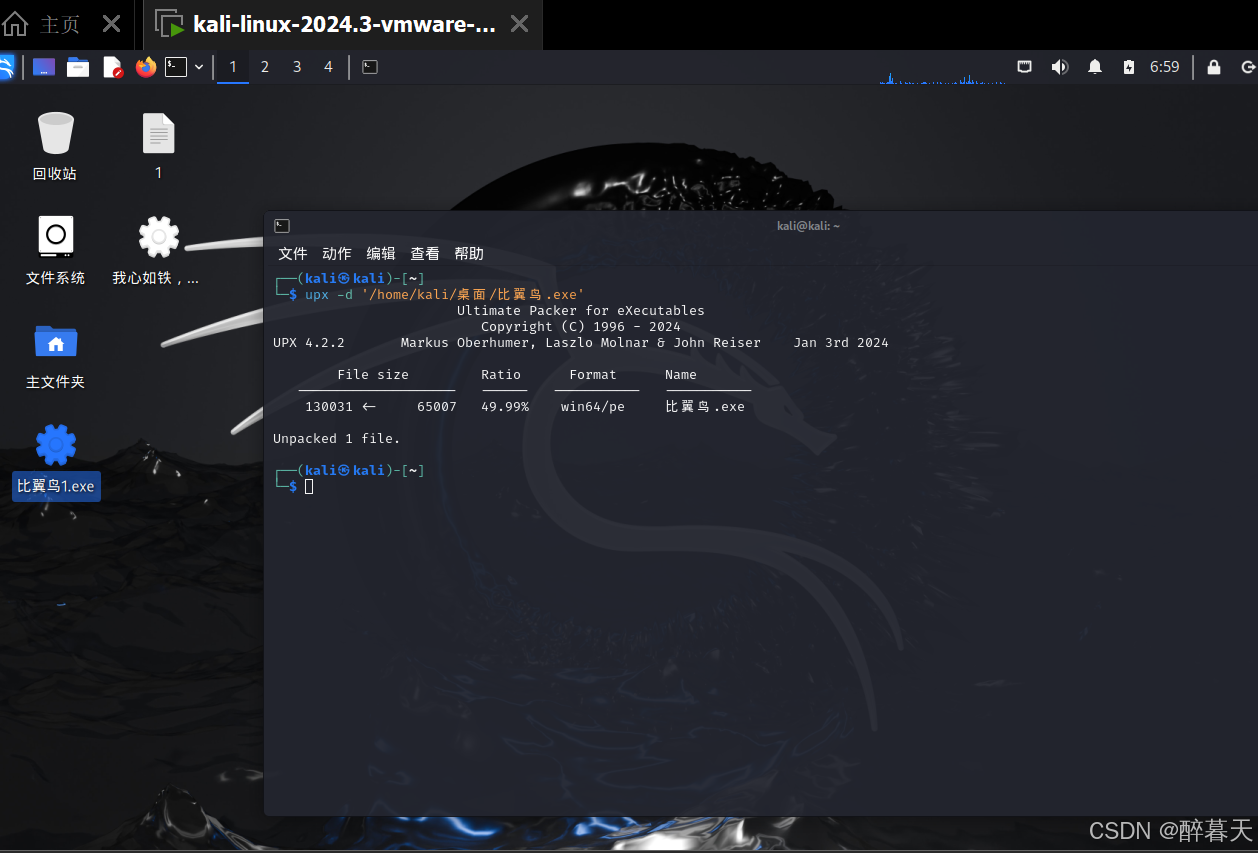Open the 查看 menu in terminal

(x=425, y=253)
